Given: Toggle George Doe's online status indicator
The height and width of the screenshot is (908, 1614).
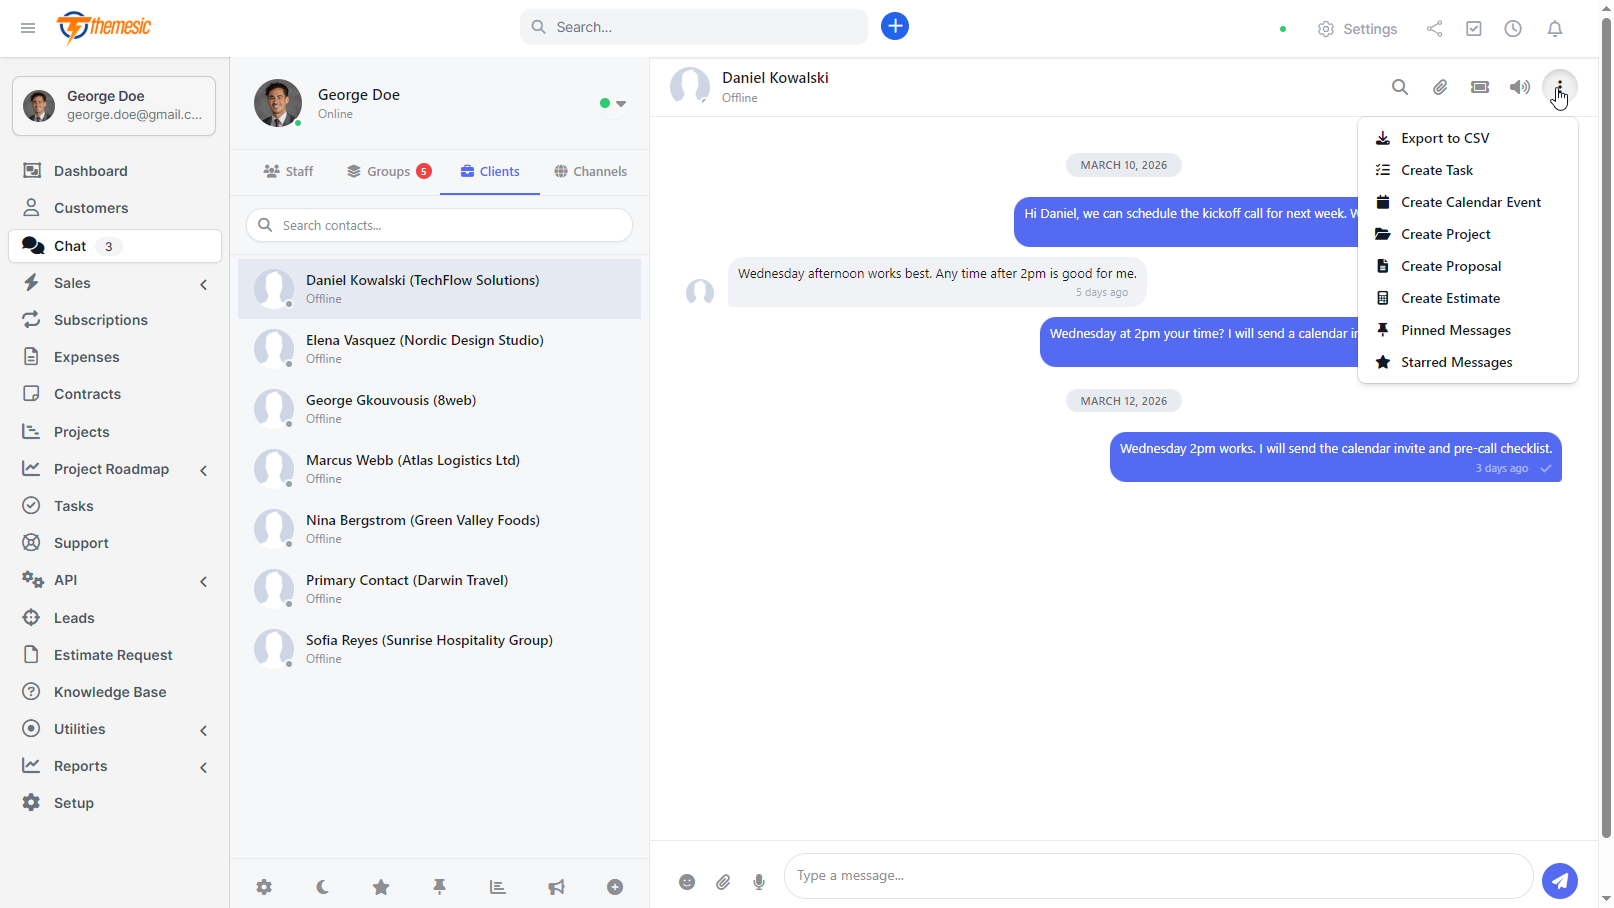Looking at the screenshot, I should coord(604,103).
